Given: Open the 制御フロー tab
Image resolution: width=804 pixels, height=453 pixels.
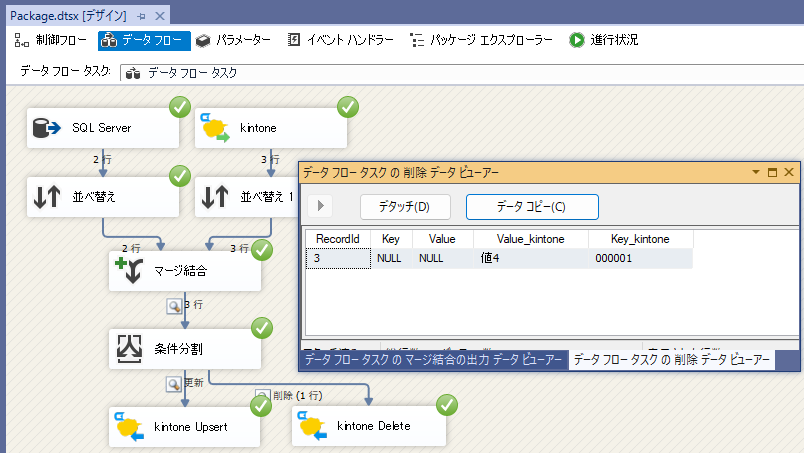Looking at the screenshot, I should 50,40.
